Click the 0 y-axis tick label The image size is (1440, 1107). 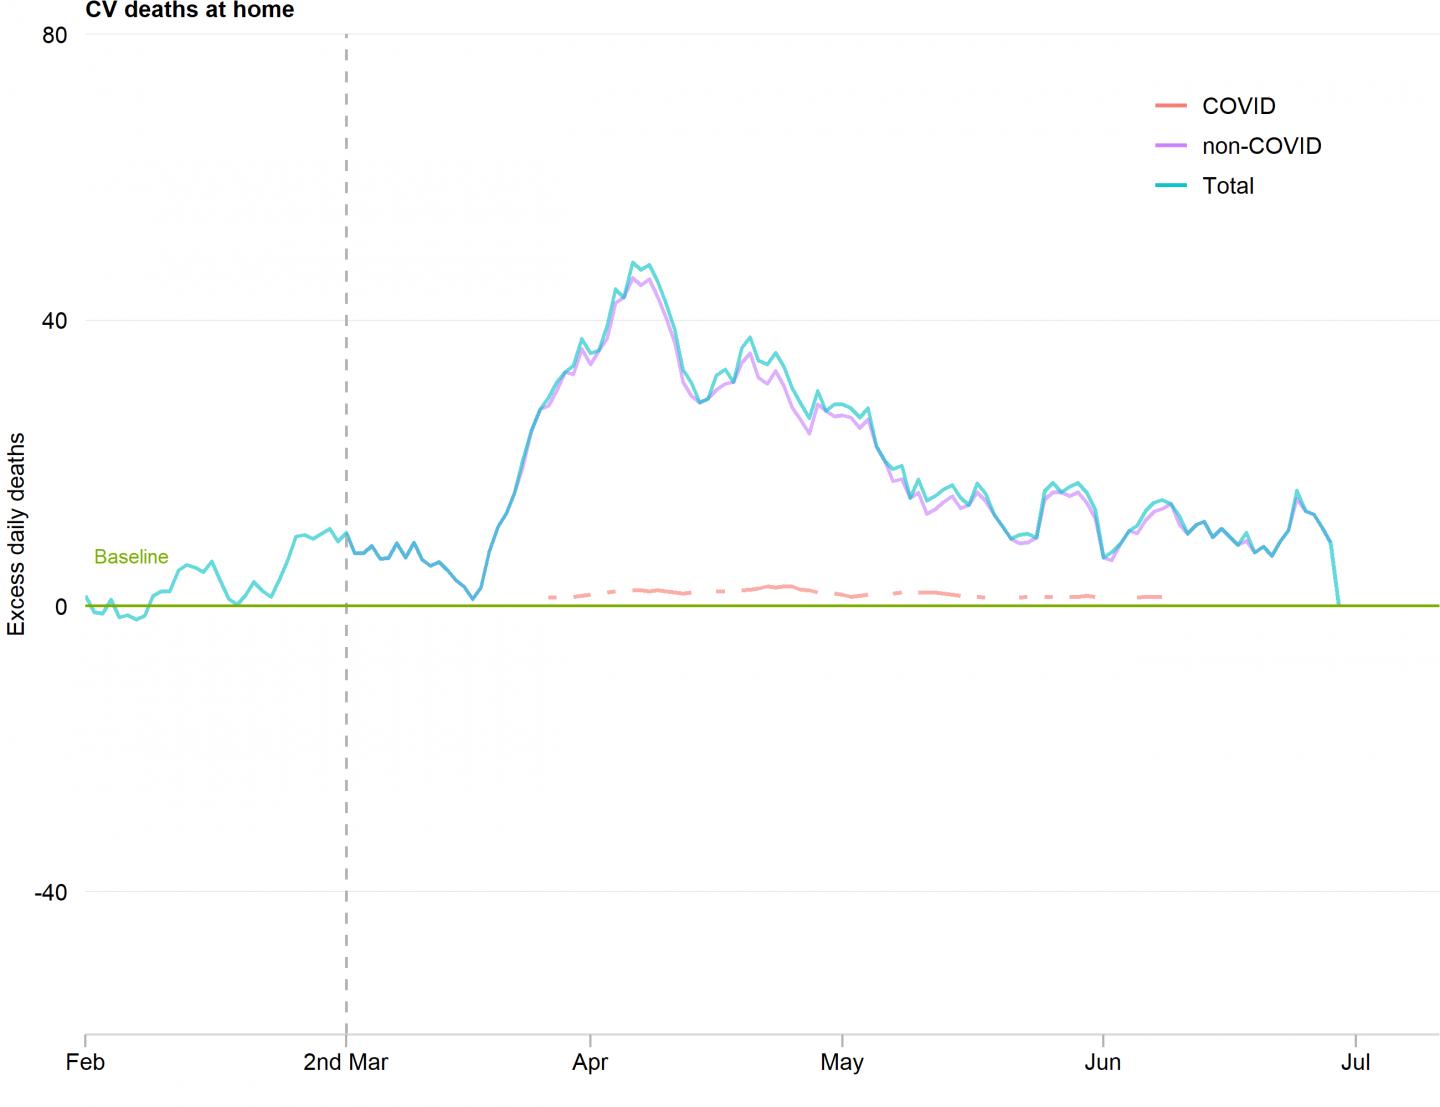61,607
